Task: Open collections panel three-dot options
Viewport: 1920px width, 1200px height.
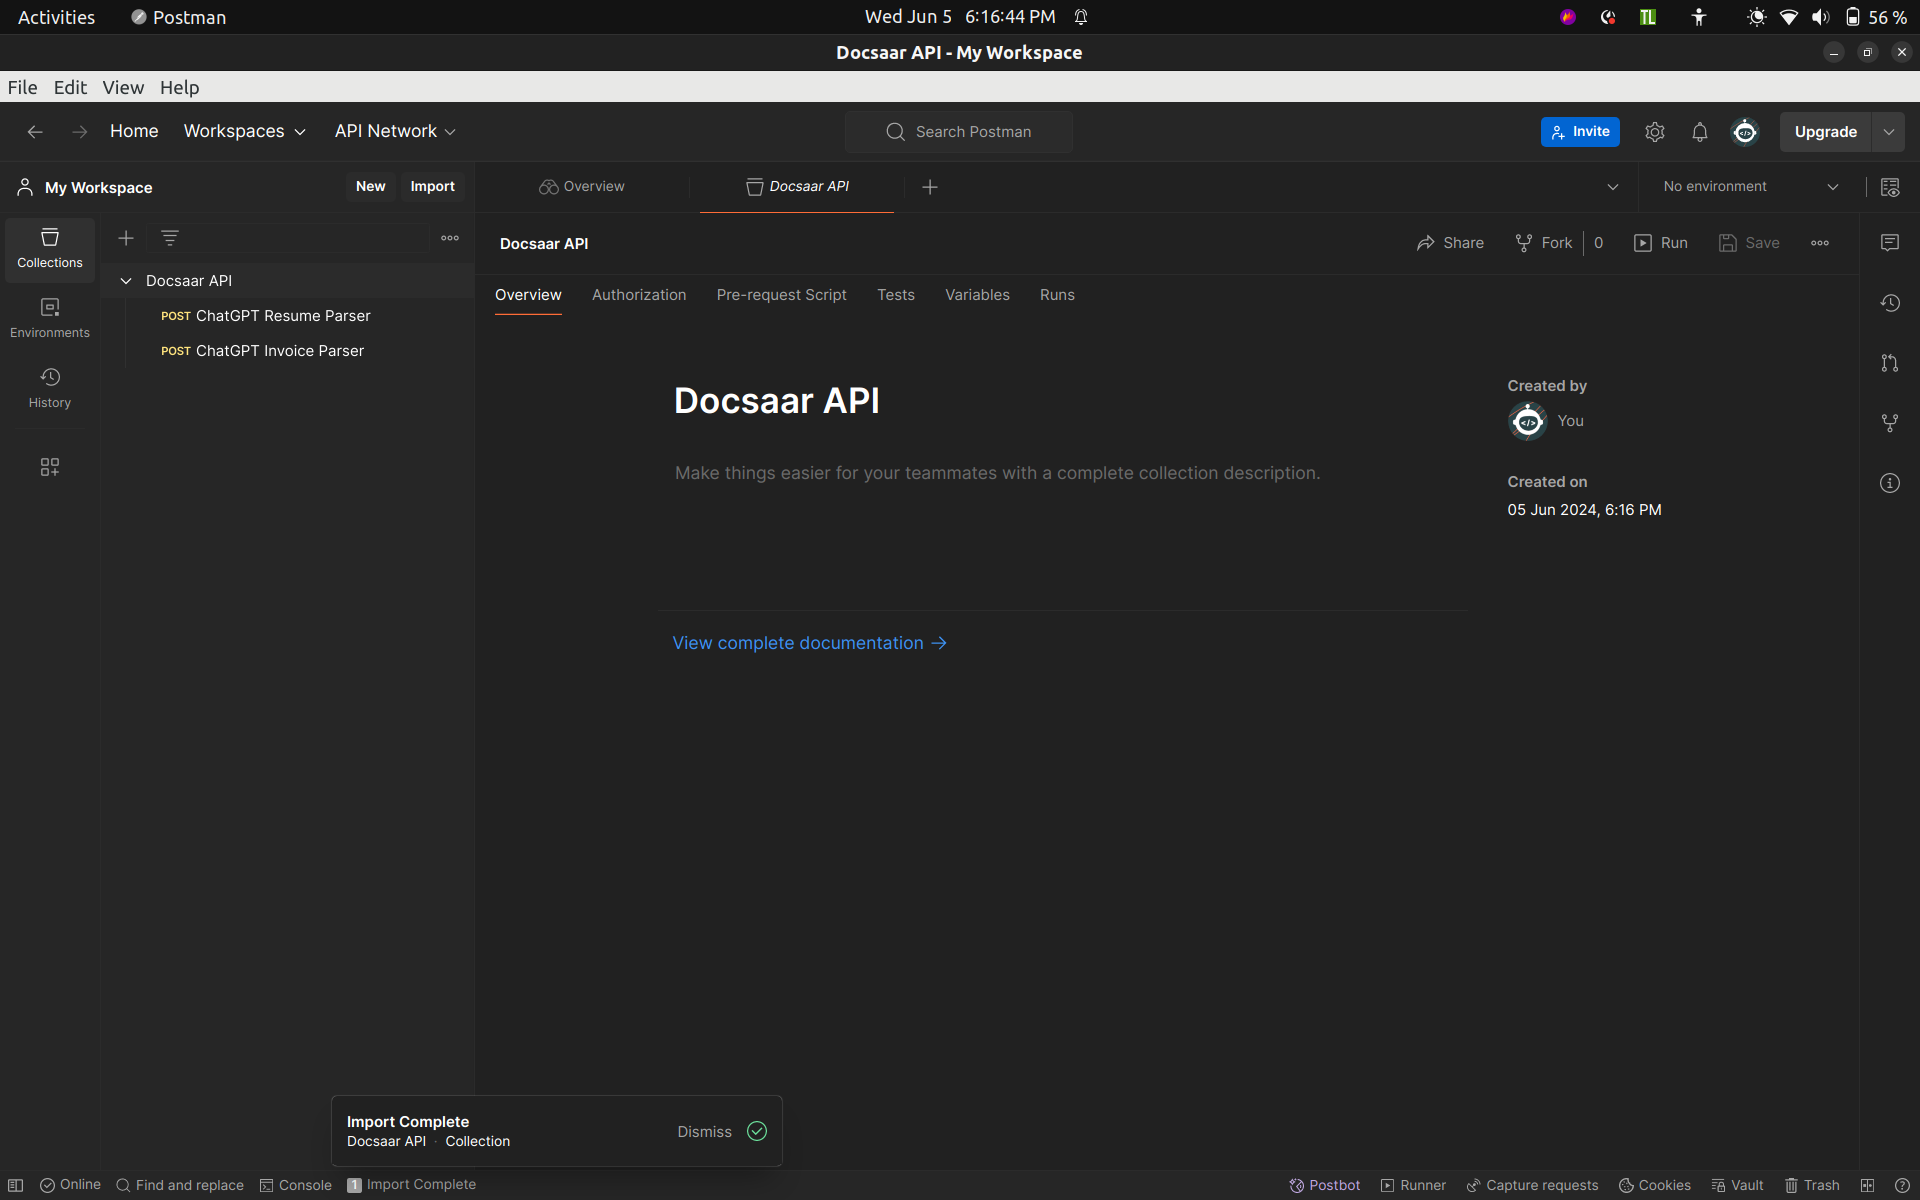Action: pyautogui.click(x=450, y=238)
